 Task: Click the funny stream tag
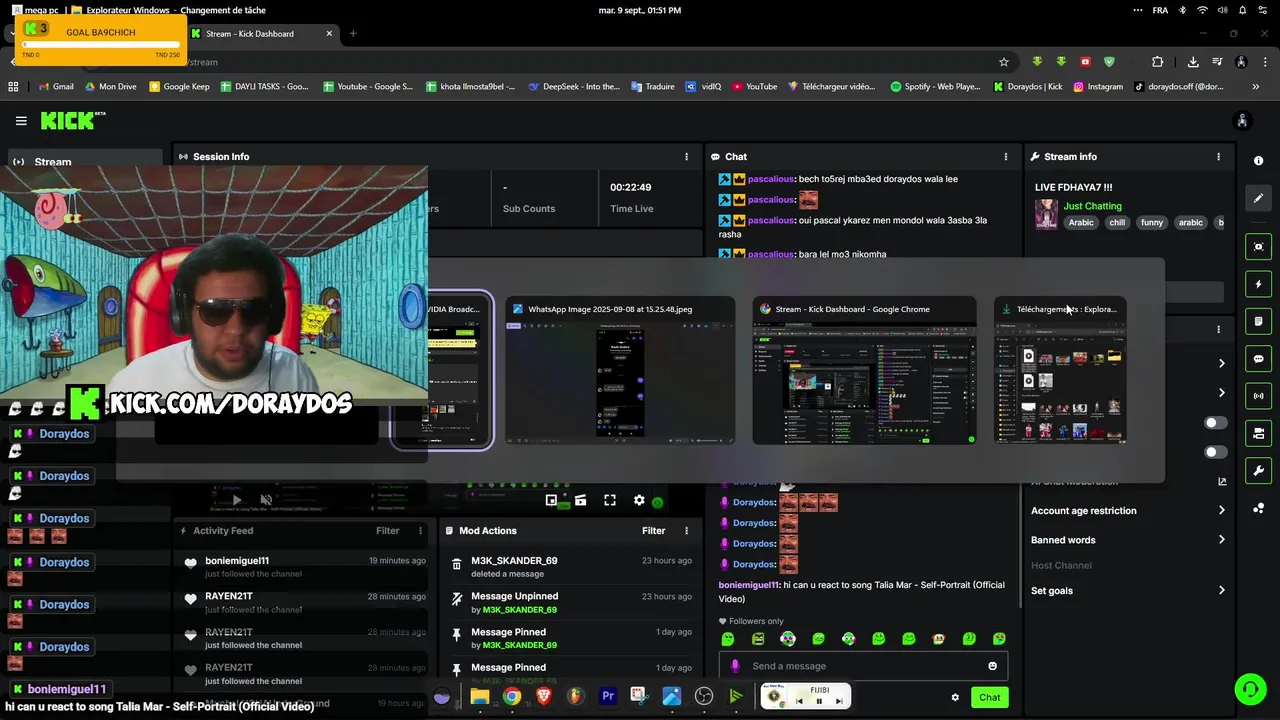point(1152,223)
